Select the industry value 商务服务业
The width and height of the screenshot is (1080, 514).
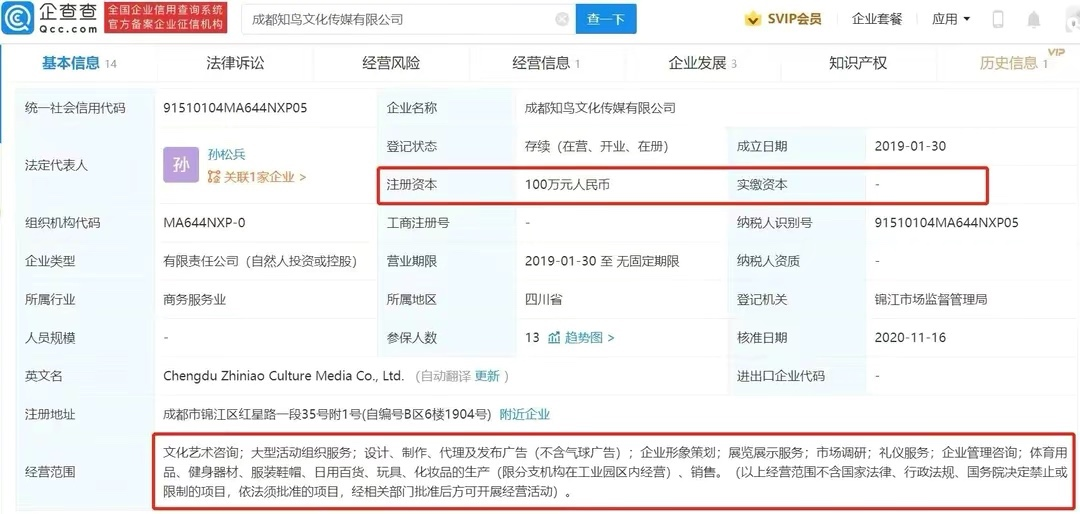195,300
